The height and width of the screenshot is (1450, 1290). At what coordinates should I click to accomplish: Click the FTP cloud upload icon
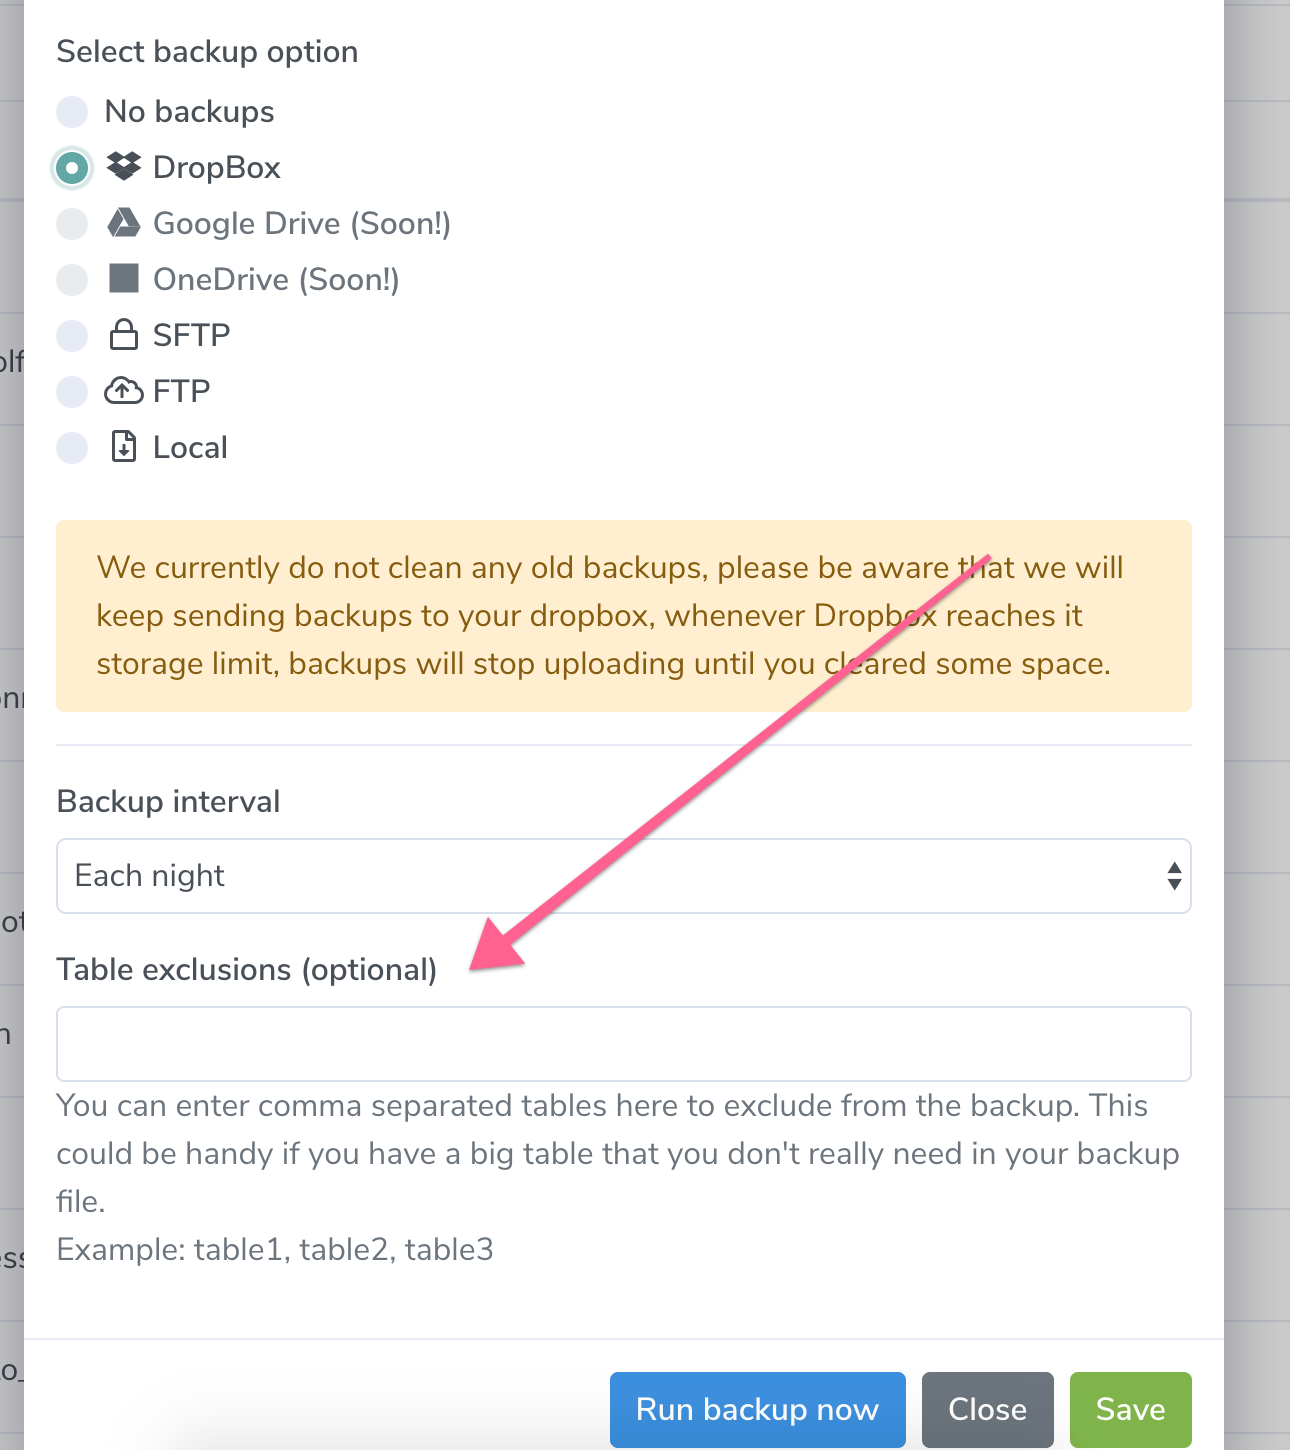[x=124, y=390]
